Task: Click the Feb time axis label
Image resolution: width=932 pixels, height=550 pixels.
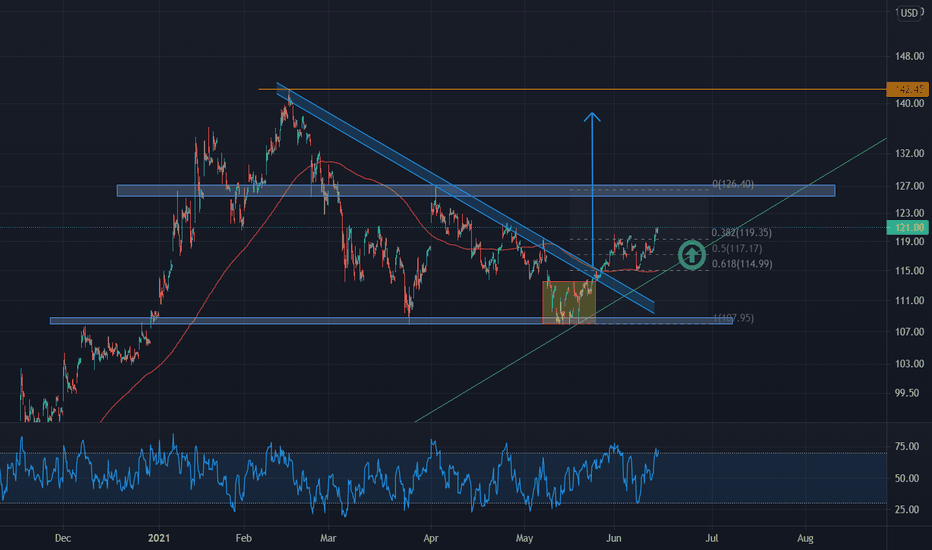Action: click(243, 538)
